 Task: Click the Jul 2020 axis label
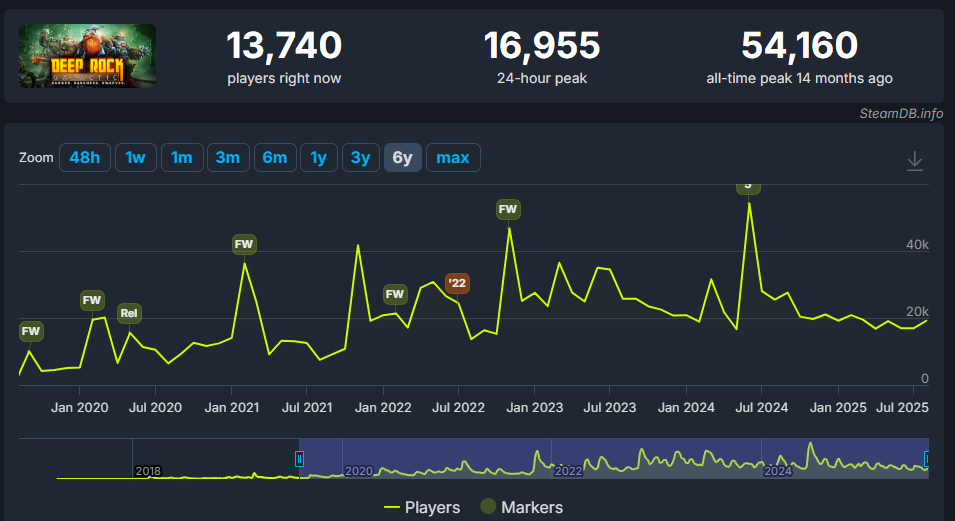[155, 408]
